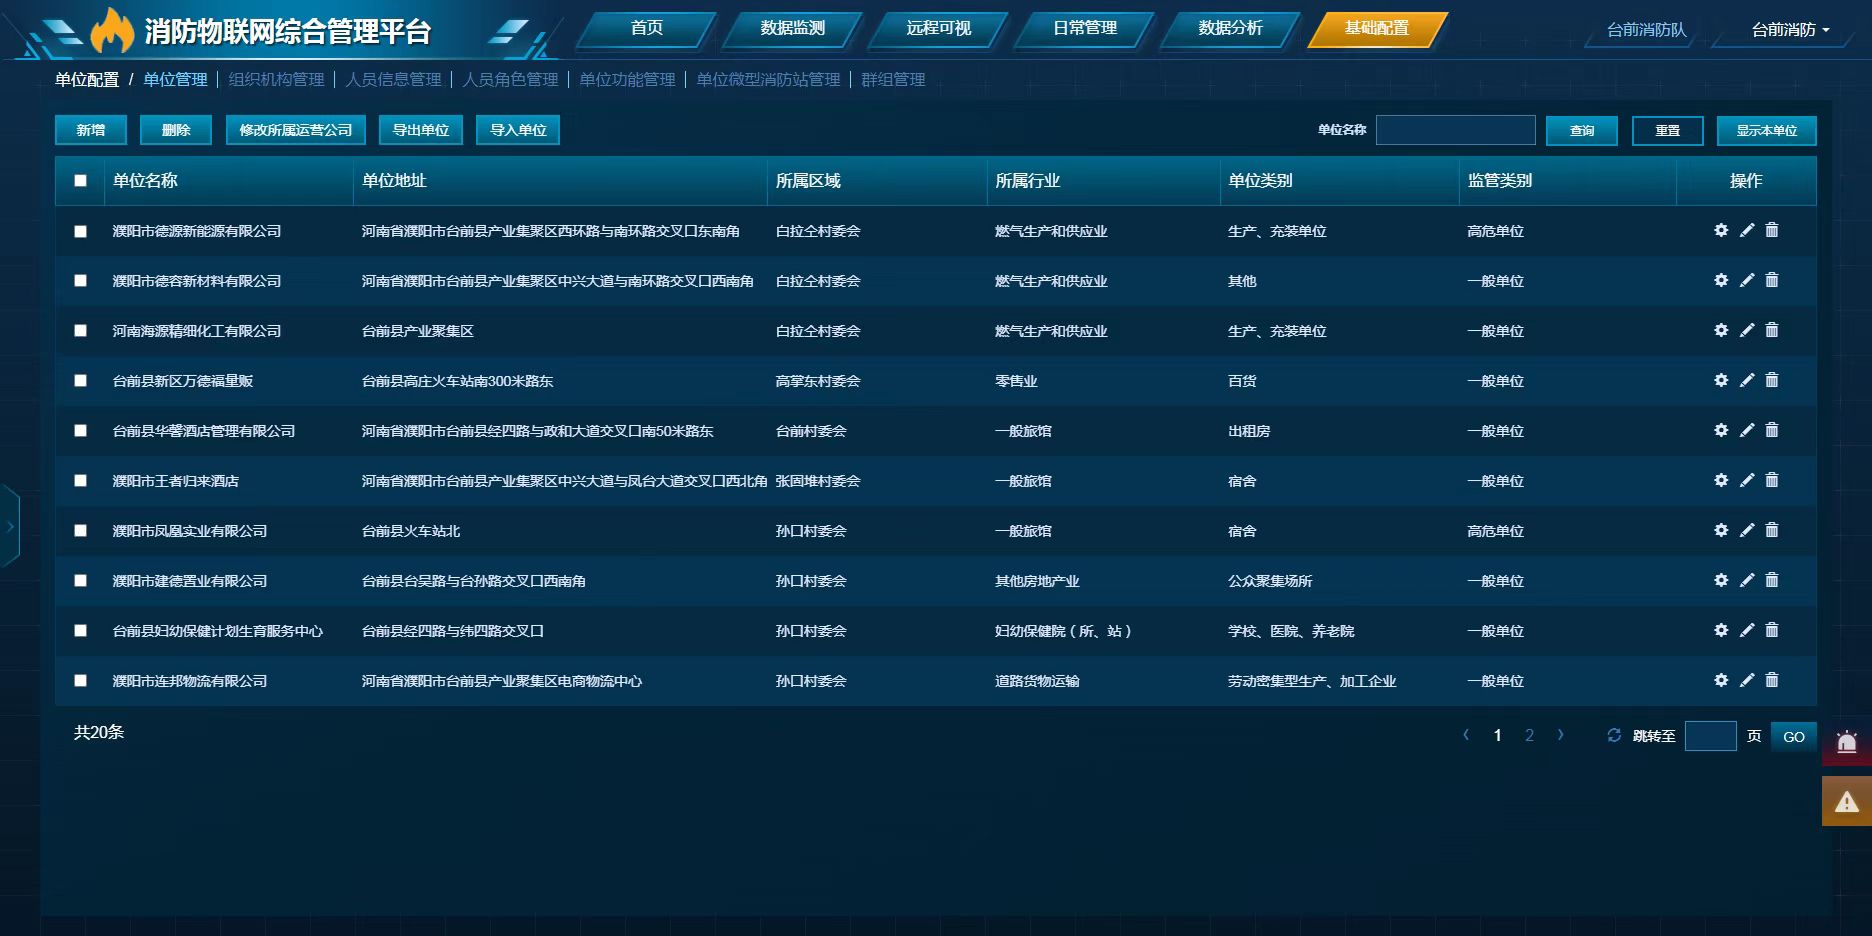Open the 台前消防 user dropdown
This screenshot has width=1872, height=936.
click(x=1790, y=30)
